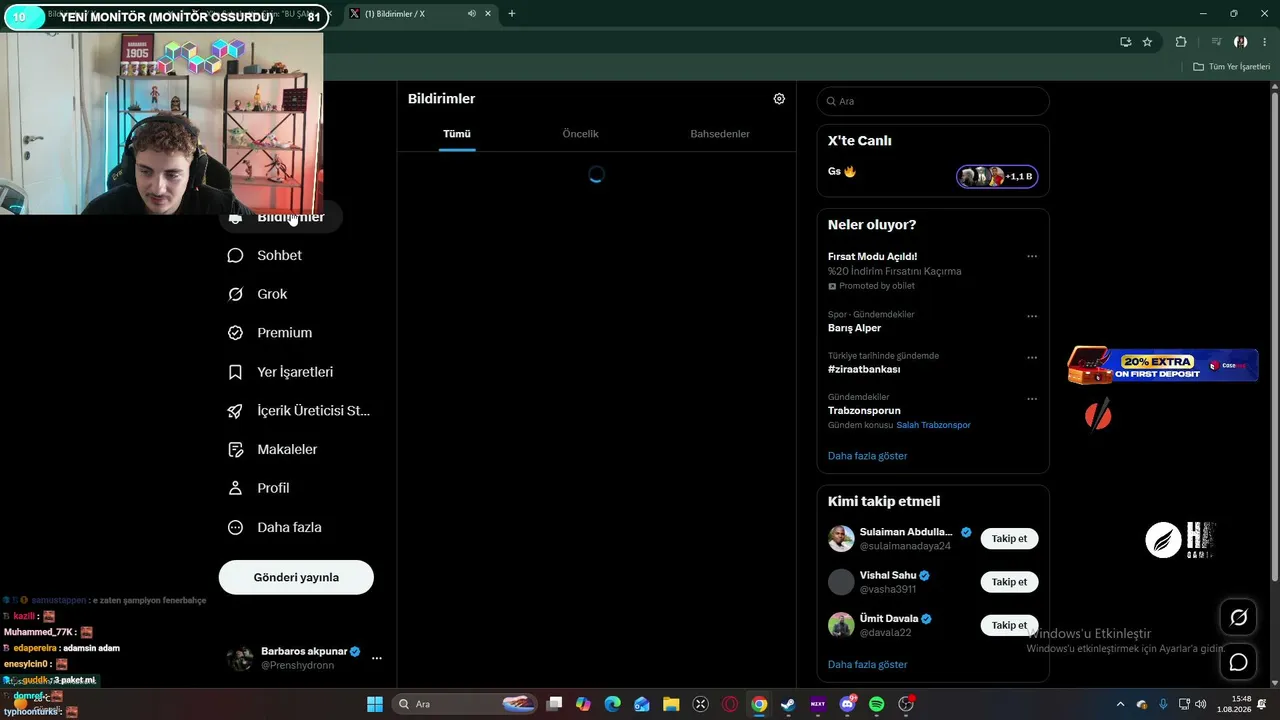Screen dimensions: 1280x720
Task: Click the Daha fazla circle icon
Action: click(235, 527)
